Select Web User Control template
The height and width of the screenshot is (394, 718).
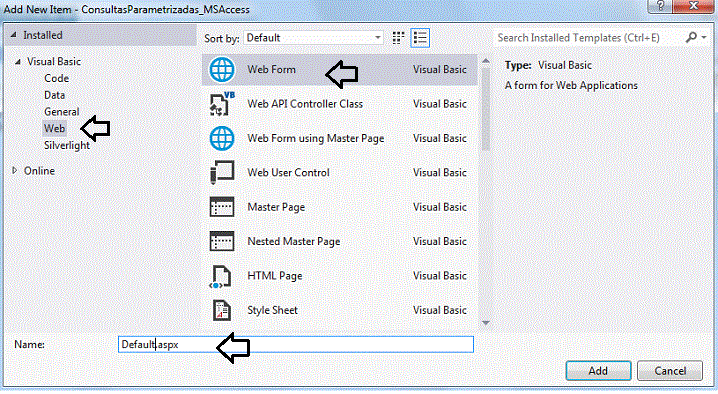coord(288,173)
